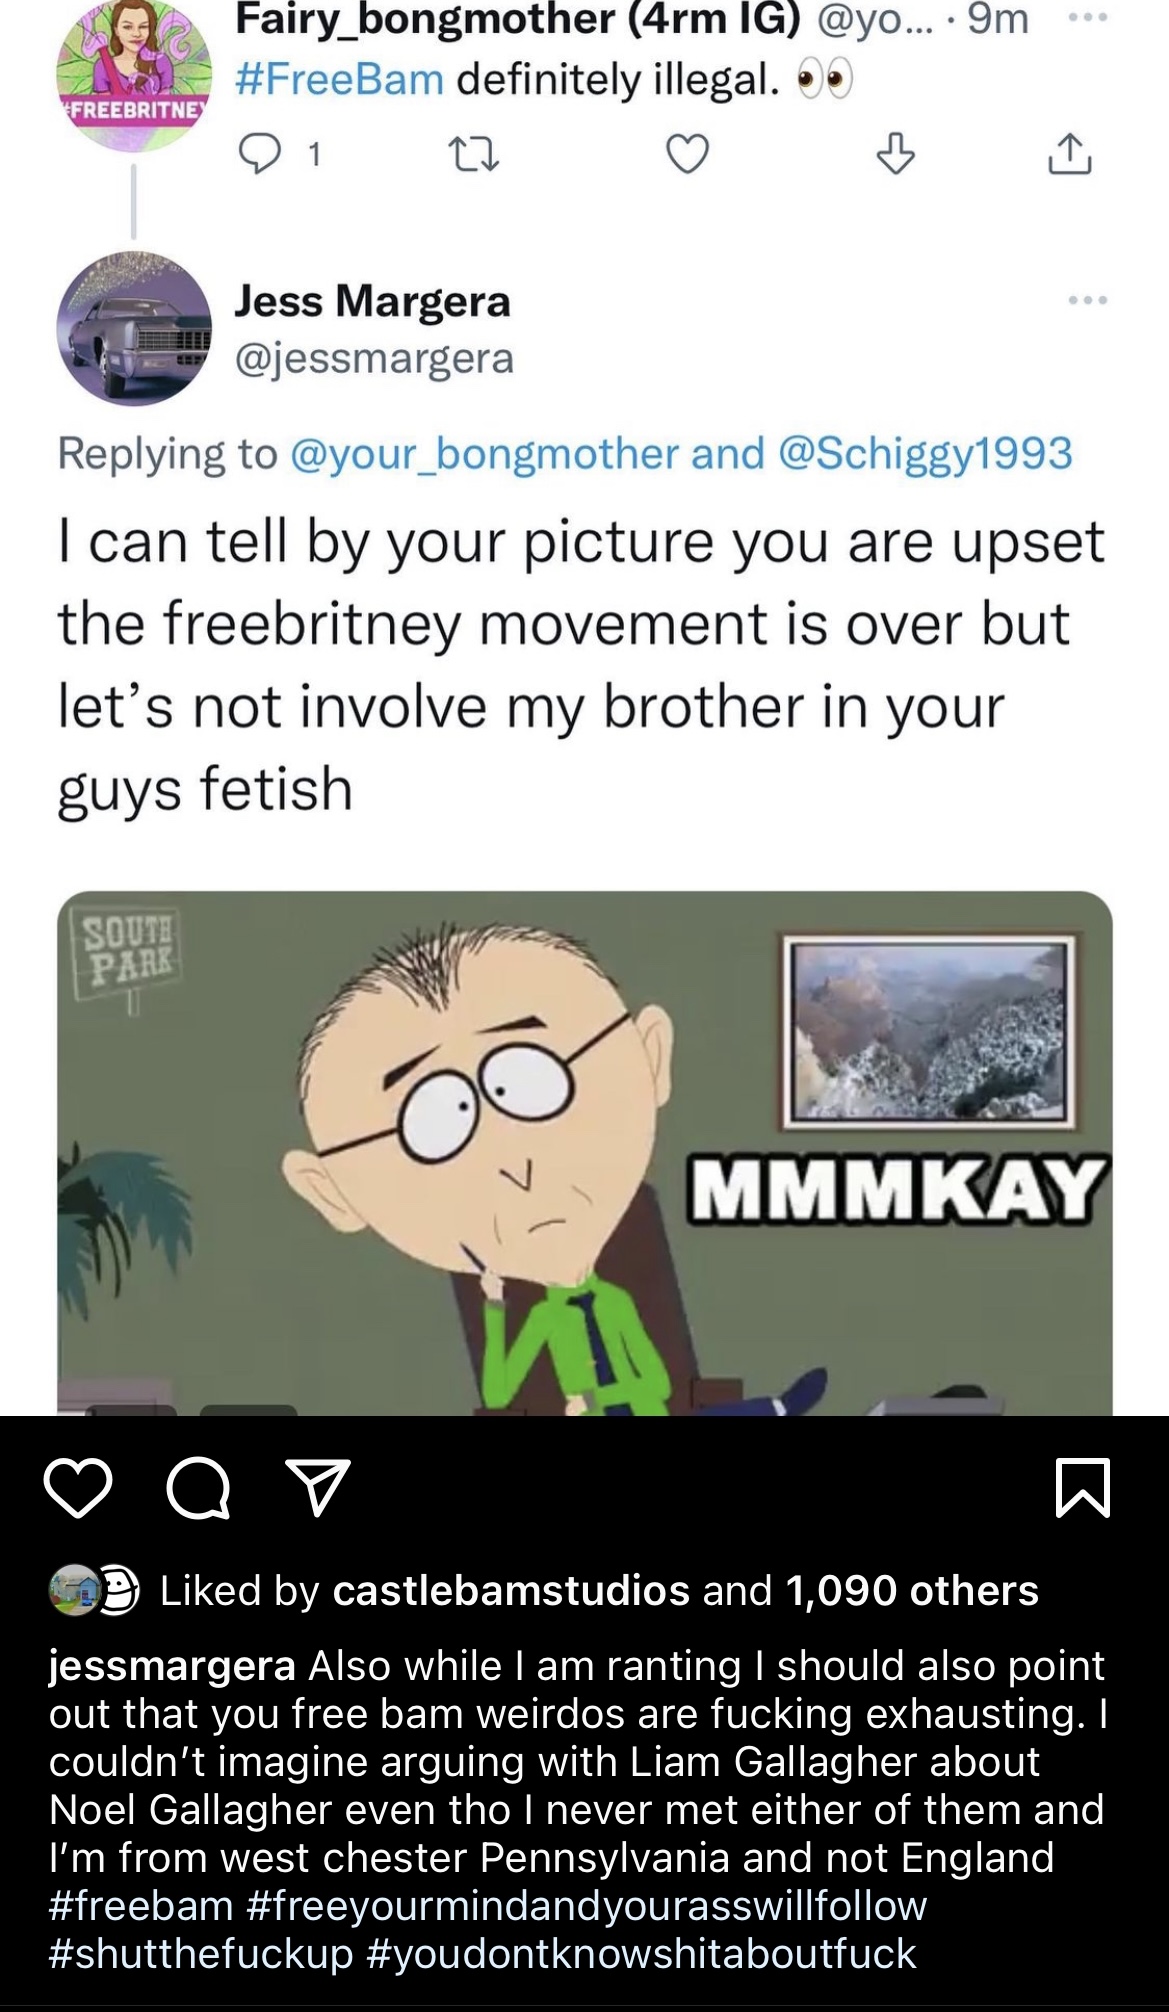View Fairy_bongmother profile avatar
The image size is (1169, 2012).
(x=134, y=75)
